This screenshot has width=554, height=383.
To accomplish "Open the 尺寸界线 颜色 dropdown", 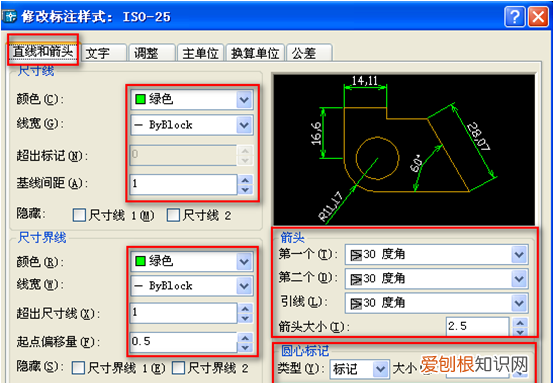I will pyautogui.click(x=244, y=261).
